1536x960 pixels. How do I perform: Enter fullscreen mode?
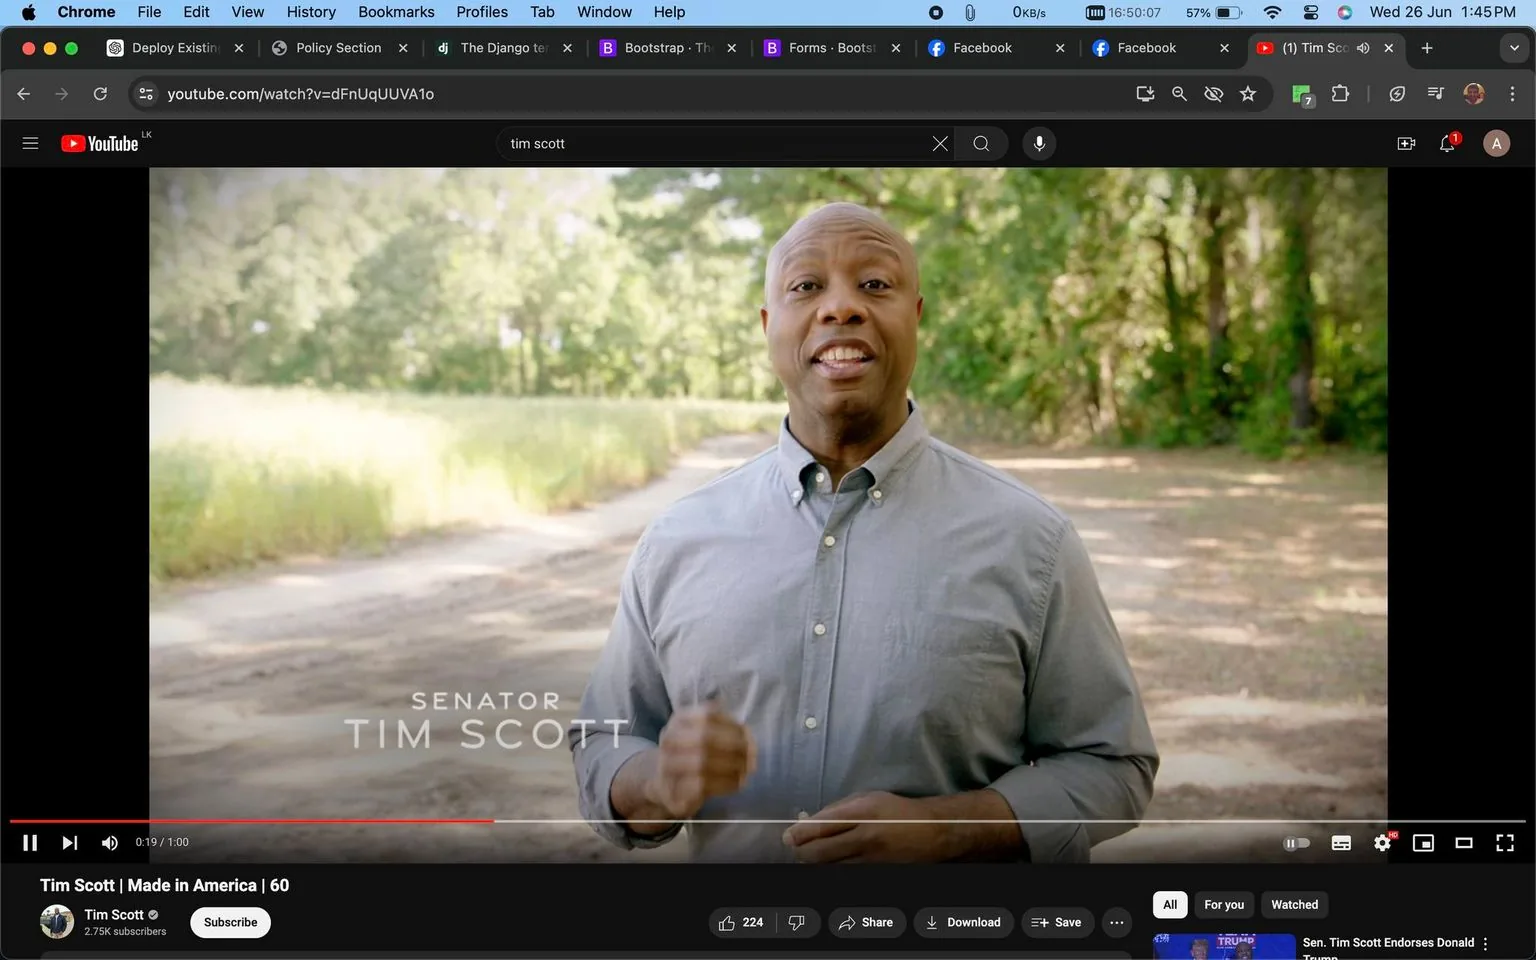click(1505, 843)
